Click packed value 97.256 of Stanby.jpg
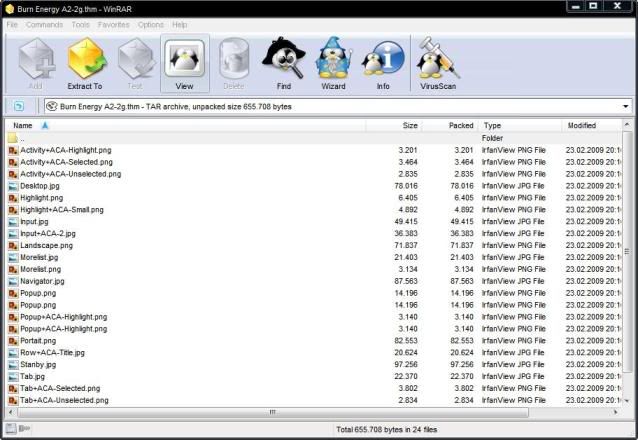 [x=462, y=365]
